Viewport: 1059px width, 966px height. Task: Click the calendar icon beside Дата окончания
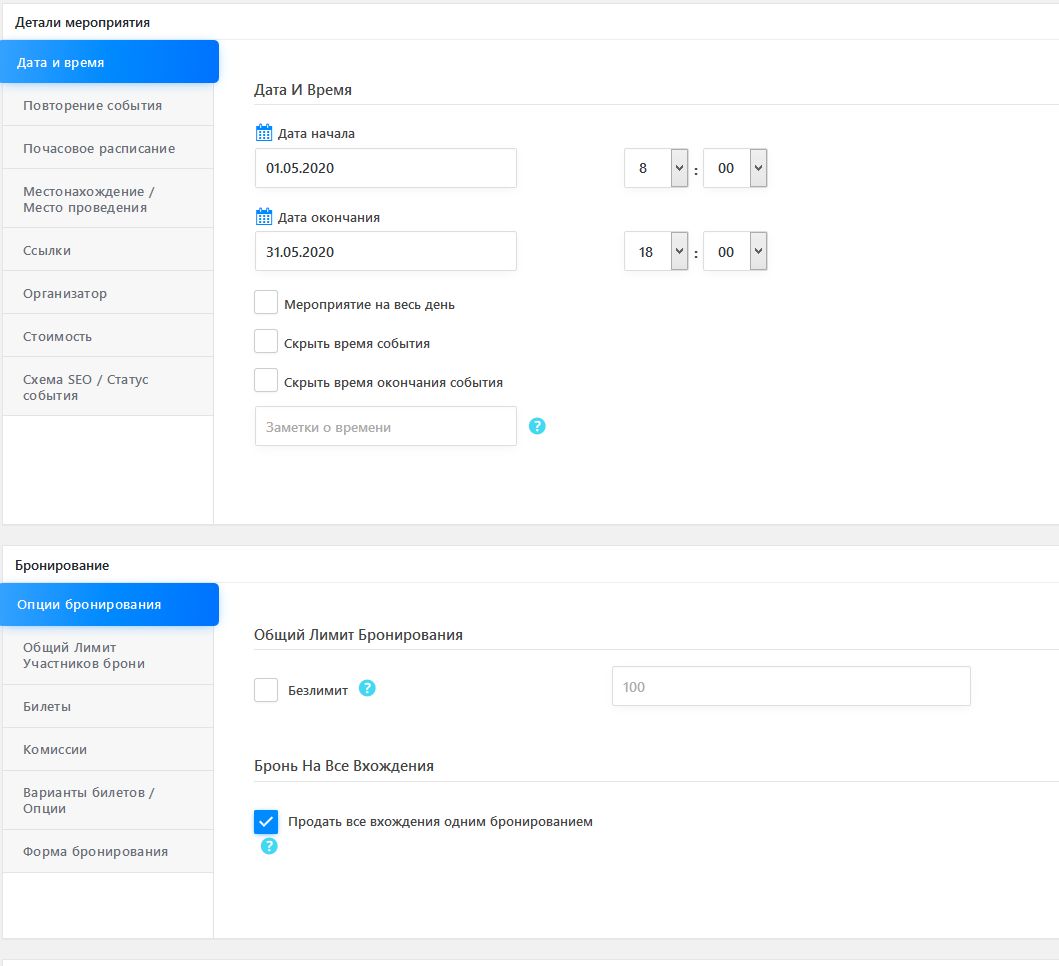click(264, 217)
